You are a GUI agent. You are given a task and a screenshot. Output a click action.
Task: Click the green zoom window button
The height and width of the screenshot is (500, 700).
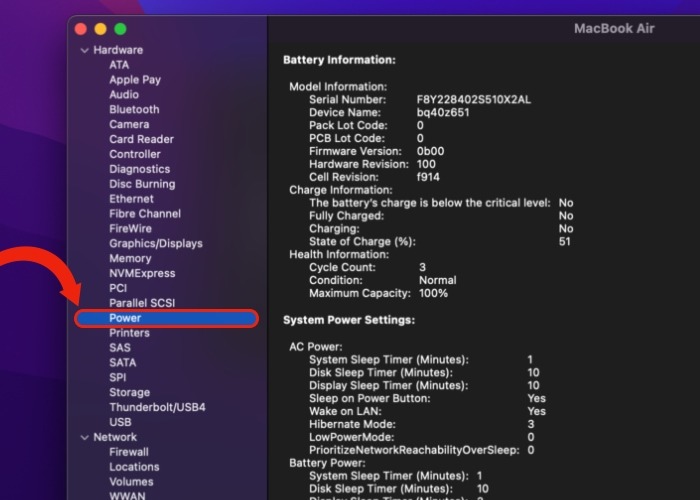[x=120, y=29]
